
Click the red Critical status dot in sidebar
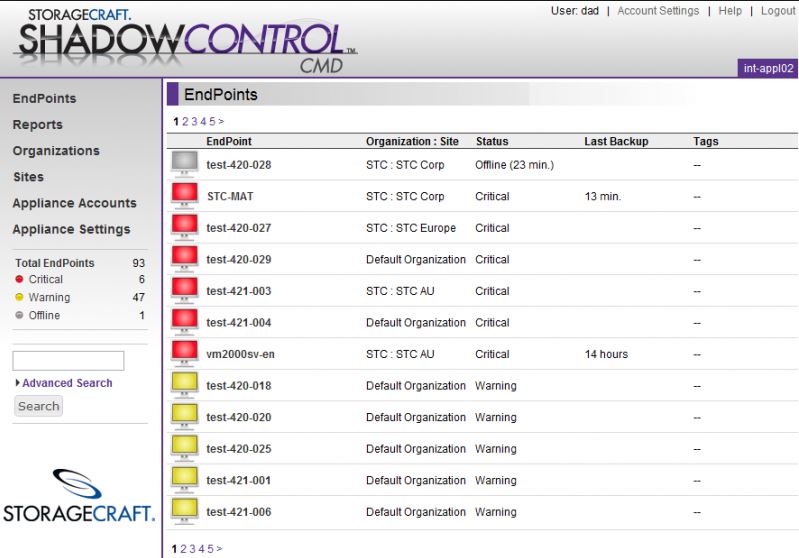pyautogui.click(x=19, y=279)
